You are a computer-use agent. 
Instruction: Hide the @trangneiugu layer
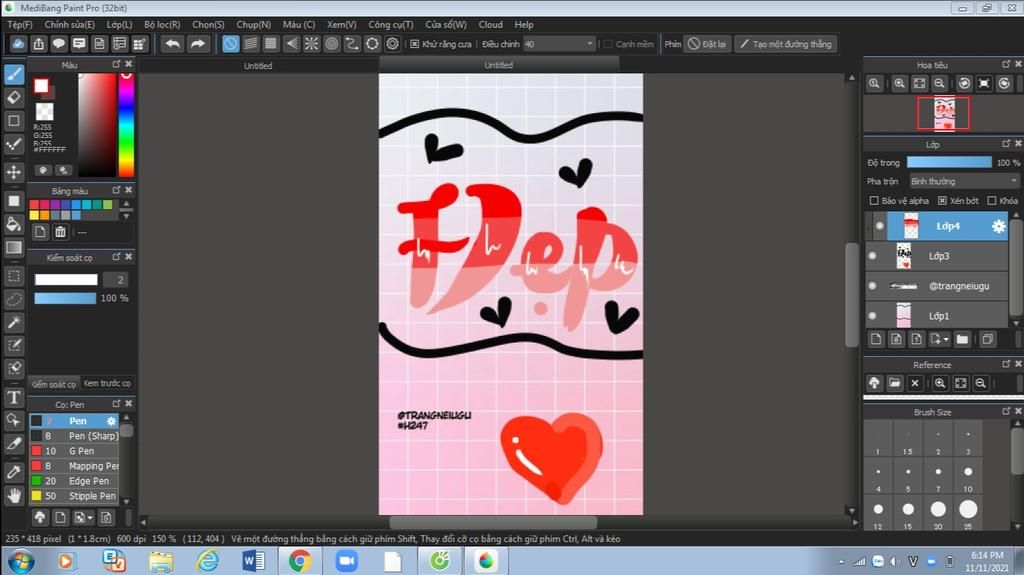point(872,286)
